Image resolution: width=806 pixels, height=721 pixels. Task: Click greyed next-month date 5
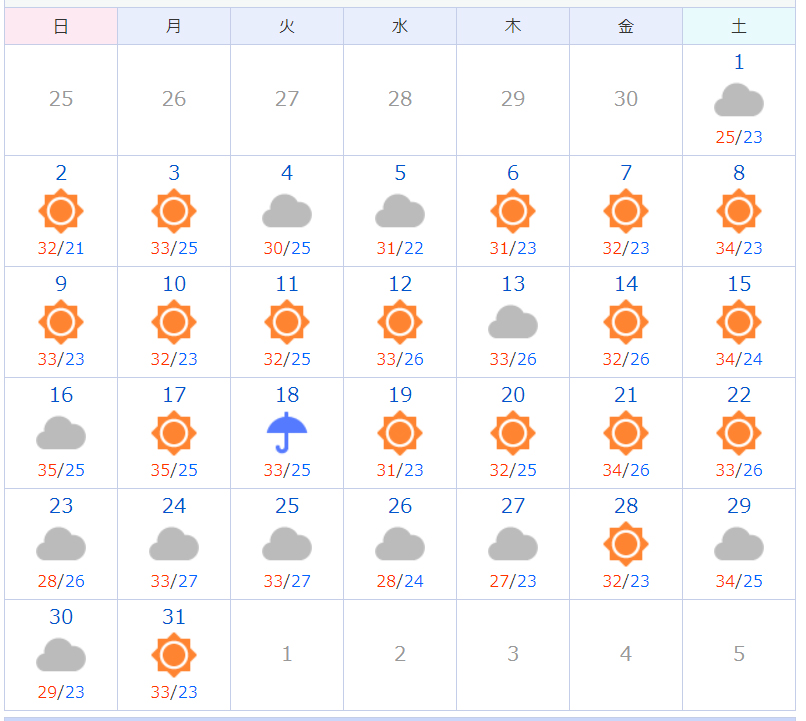point(739,654)
